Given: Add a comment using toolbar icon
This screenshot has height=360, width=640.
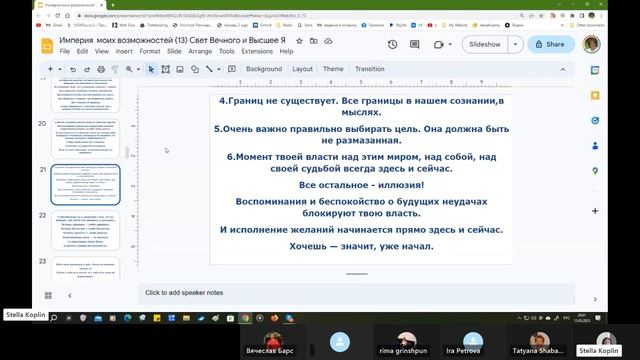Looking at the screenshot, I should coord(232,69).
